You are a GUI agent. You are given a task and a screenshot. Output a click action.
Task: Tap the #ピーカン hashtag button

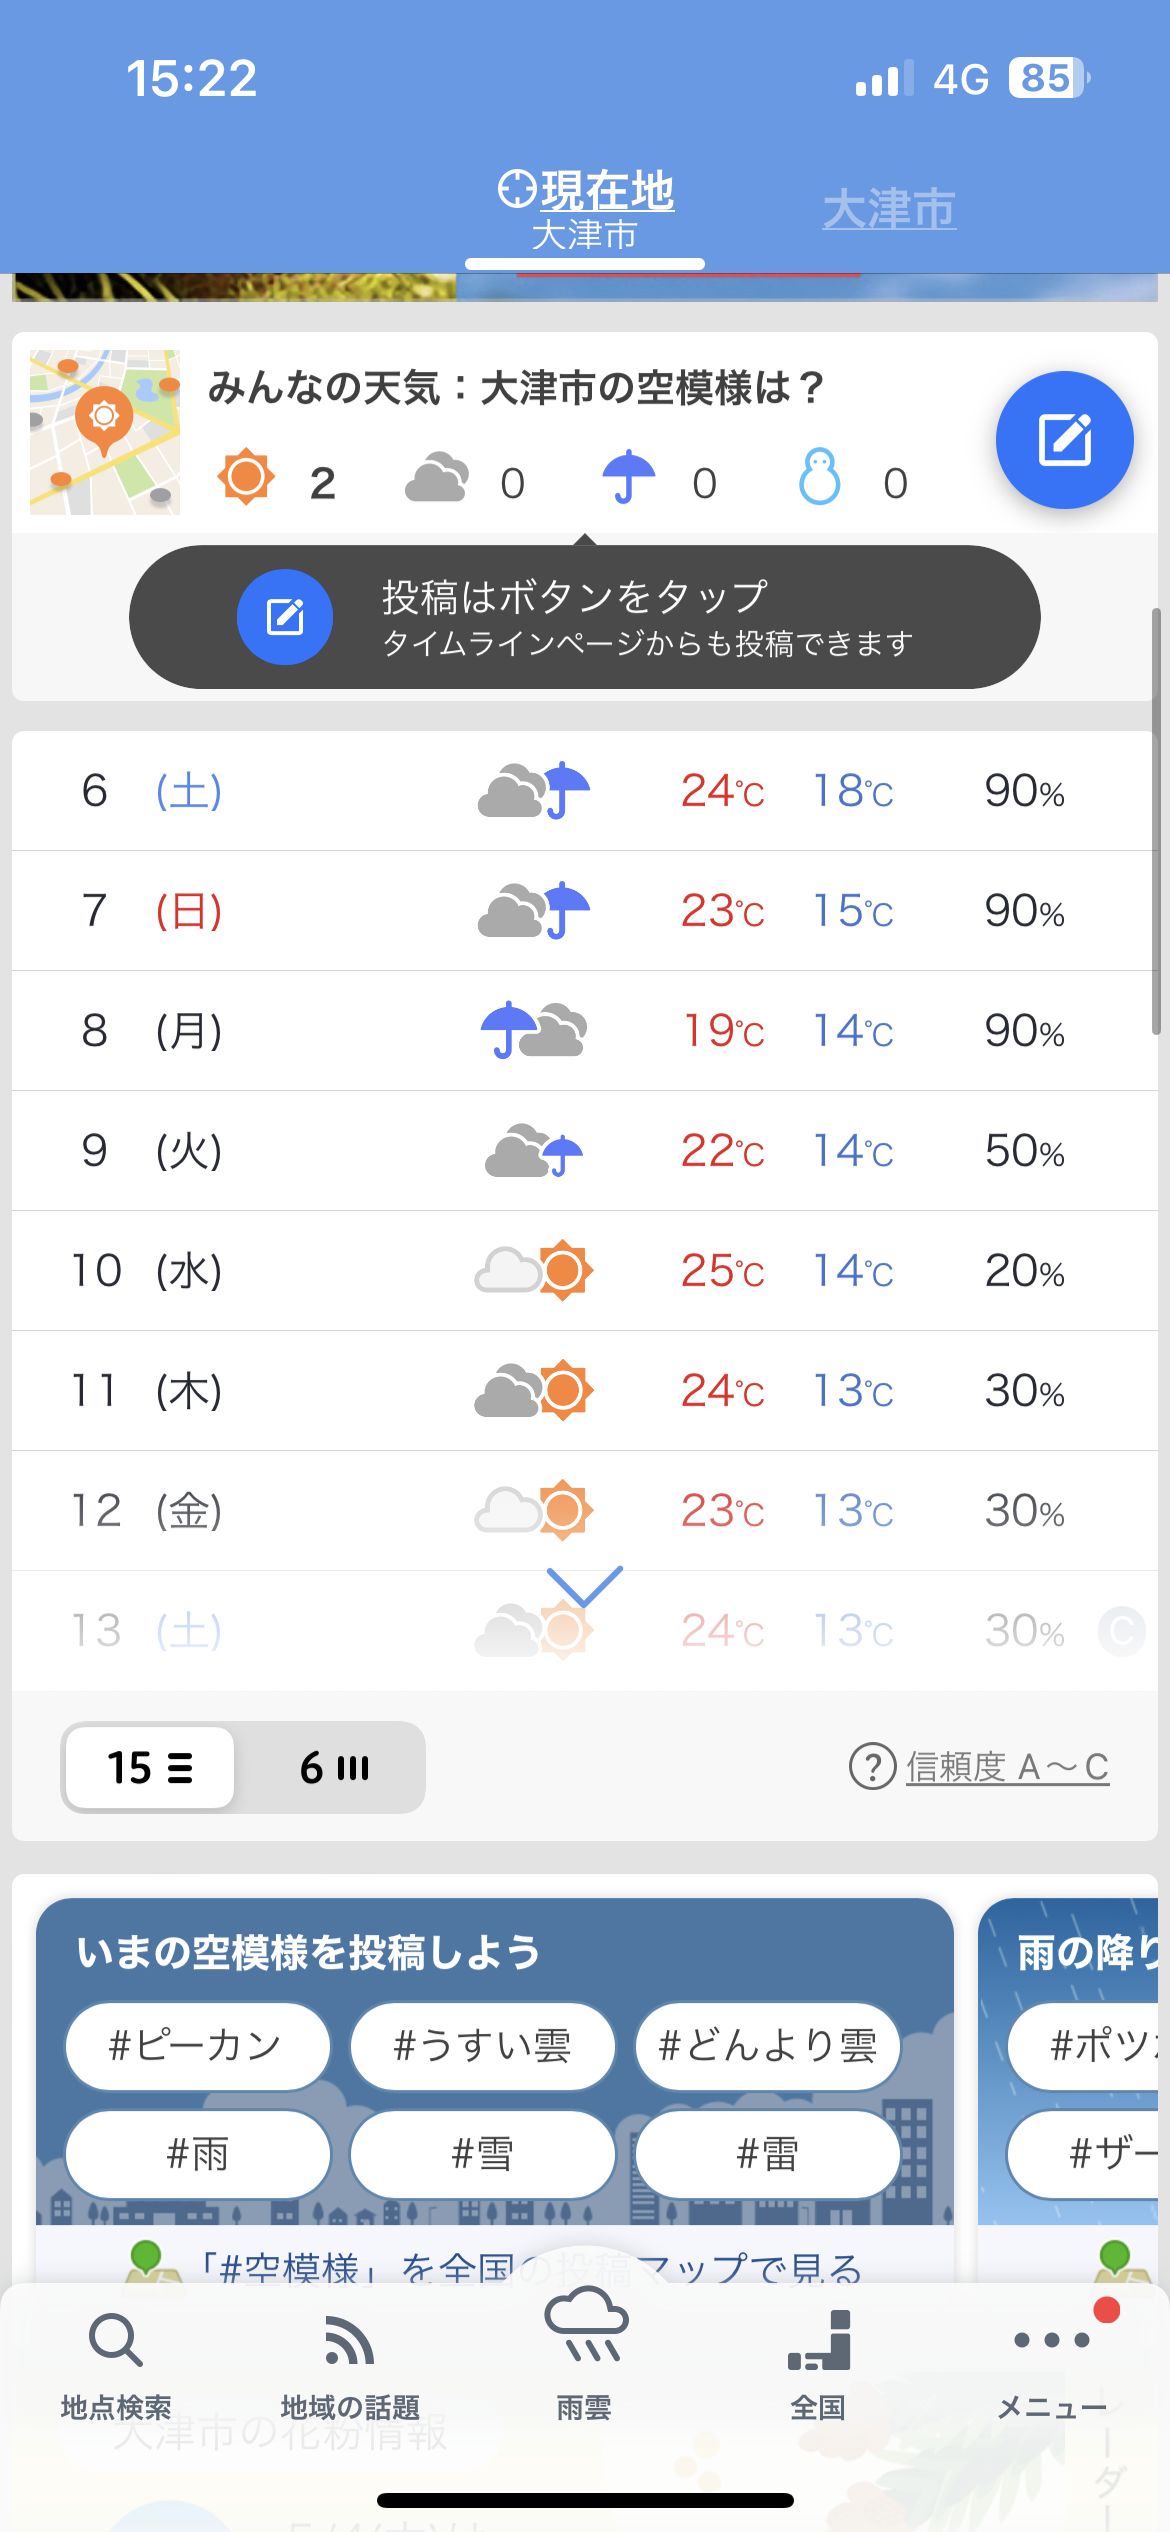[x=197, y=2046]
